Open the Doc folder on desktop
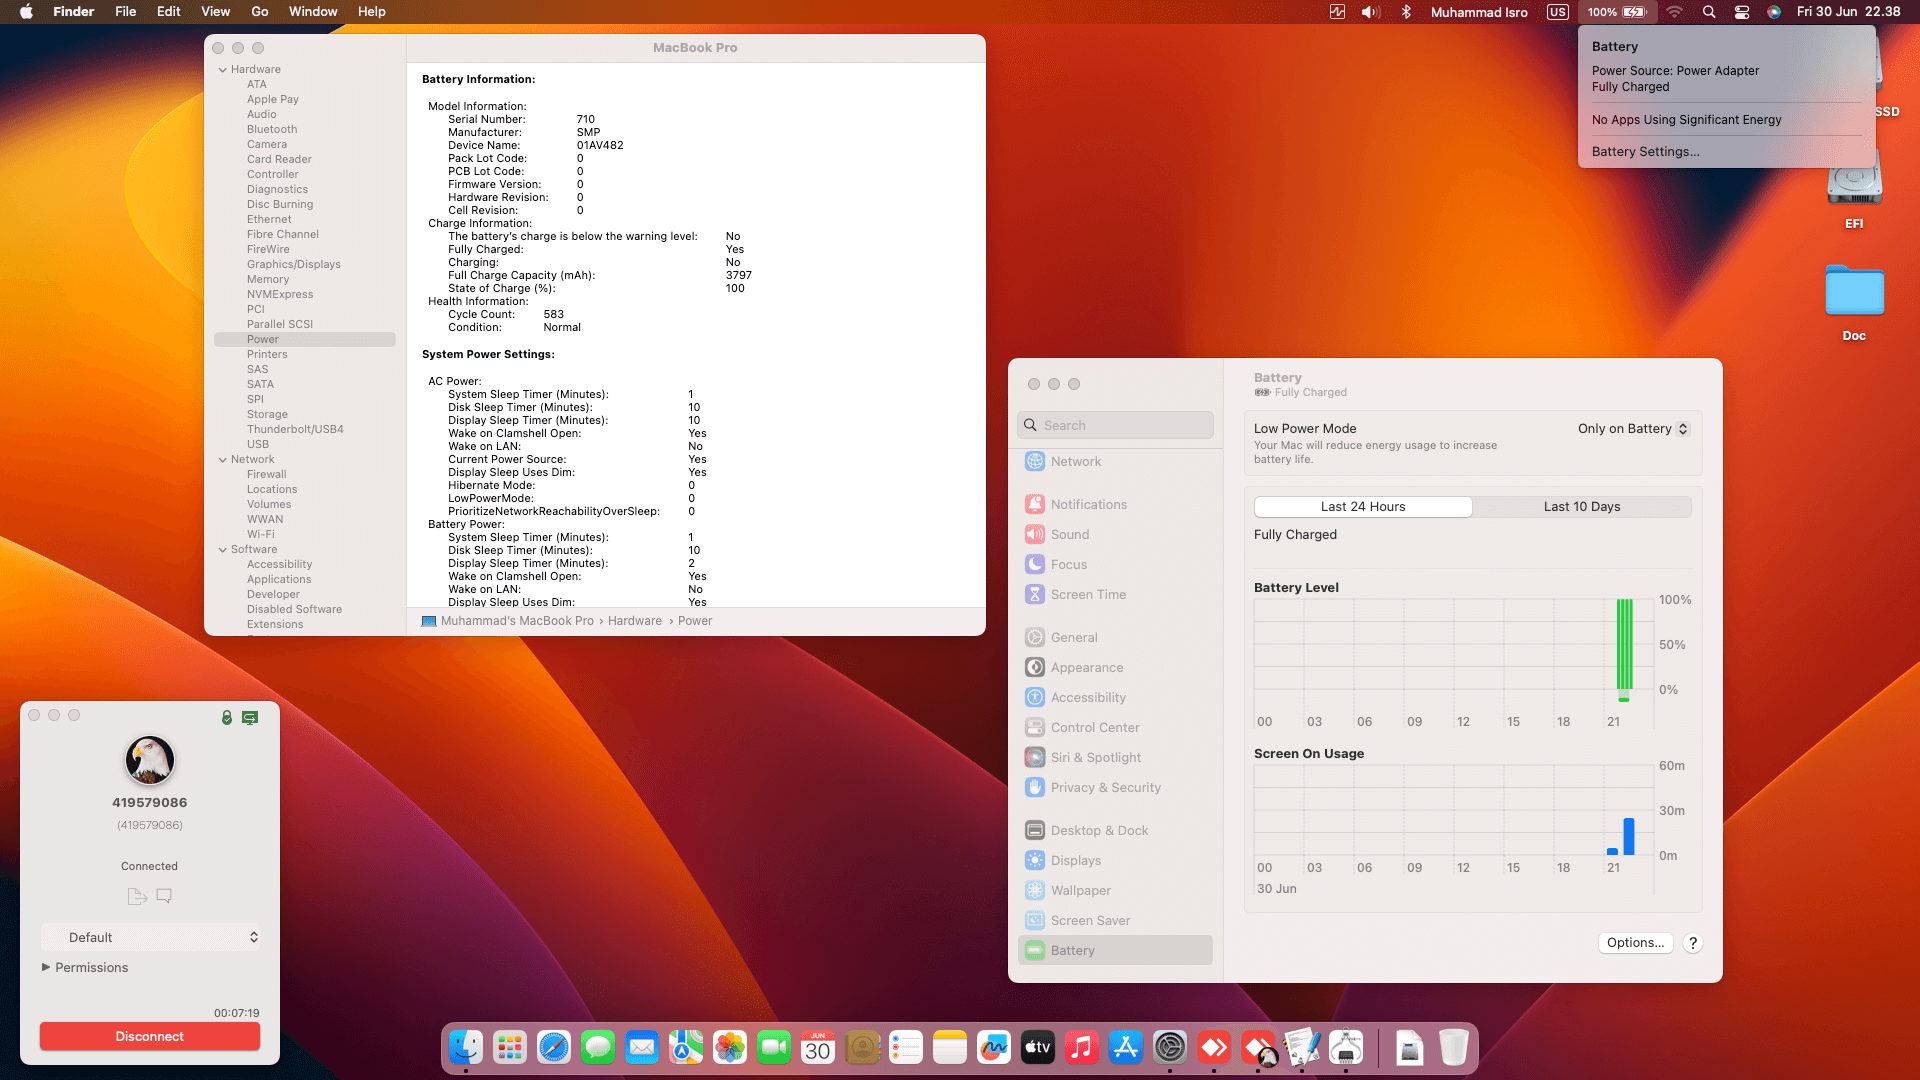The image size is (1920, 1080). click(1854, 293)
